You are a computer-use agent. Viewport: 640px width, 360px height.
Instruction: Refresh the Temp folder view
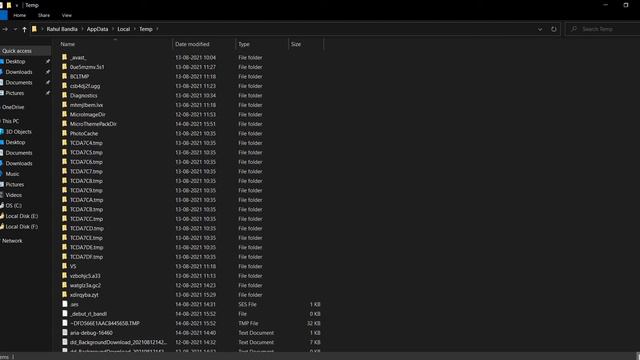click(553, 29)
